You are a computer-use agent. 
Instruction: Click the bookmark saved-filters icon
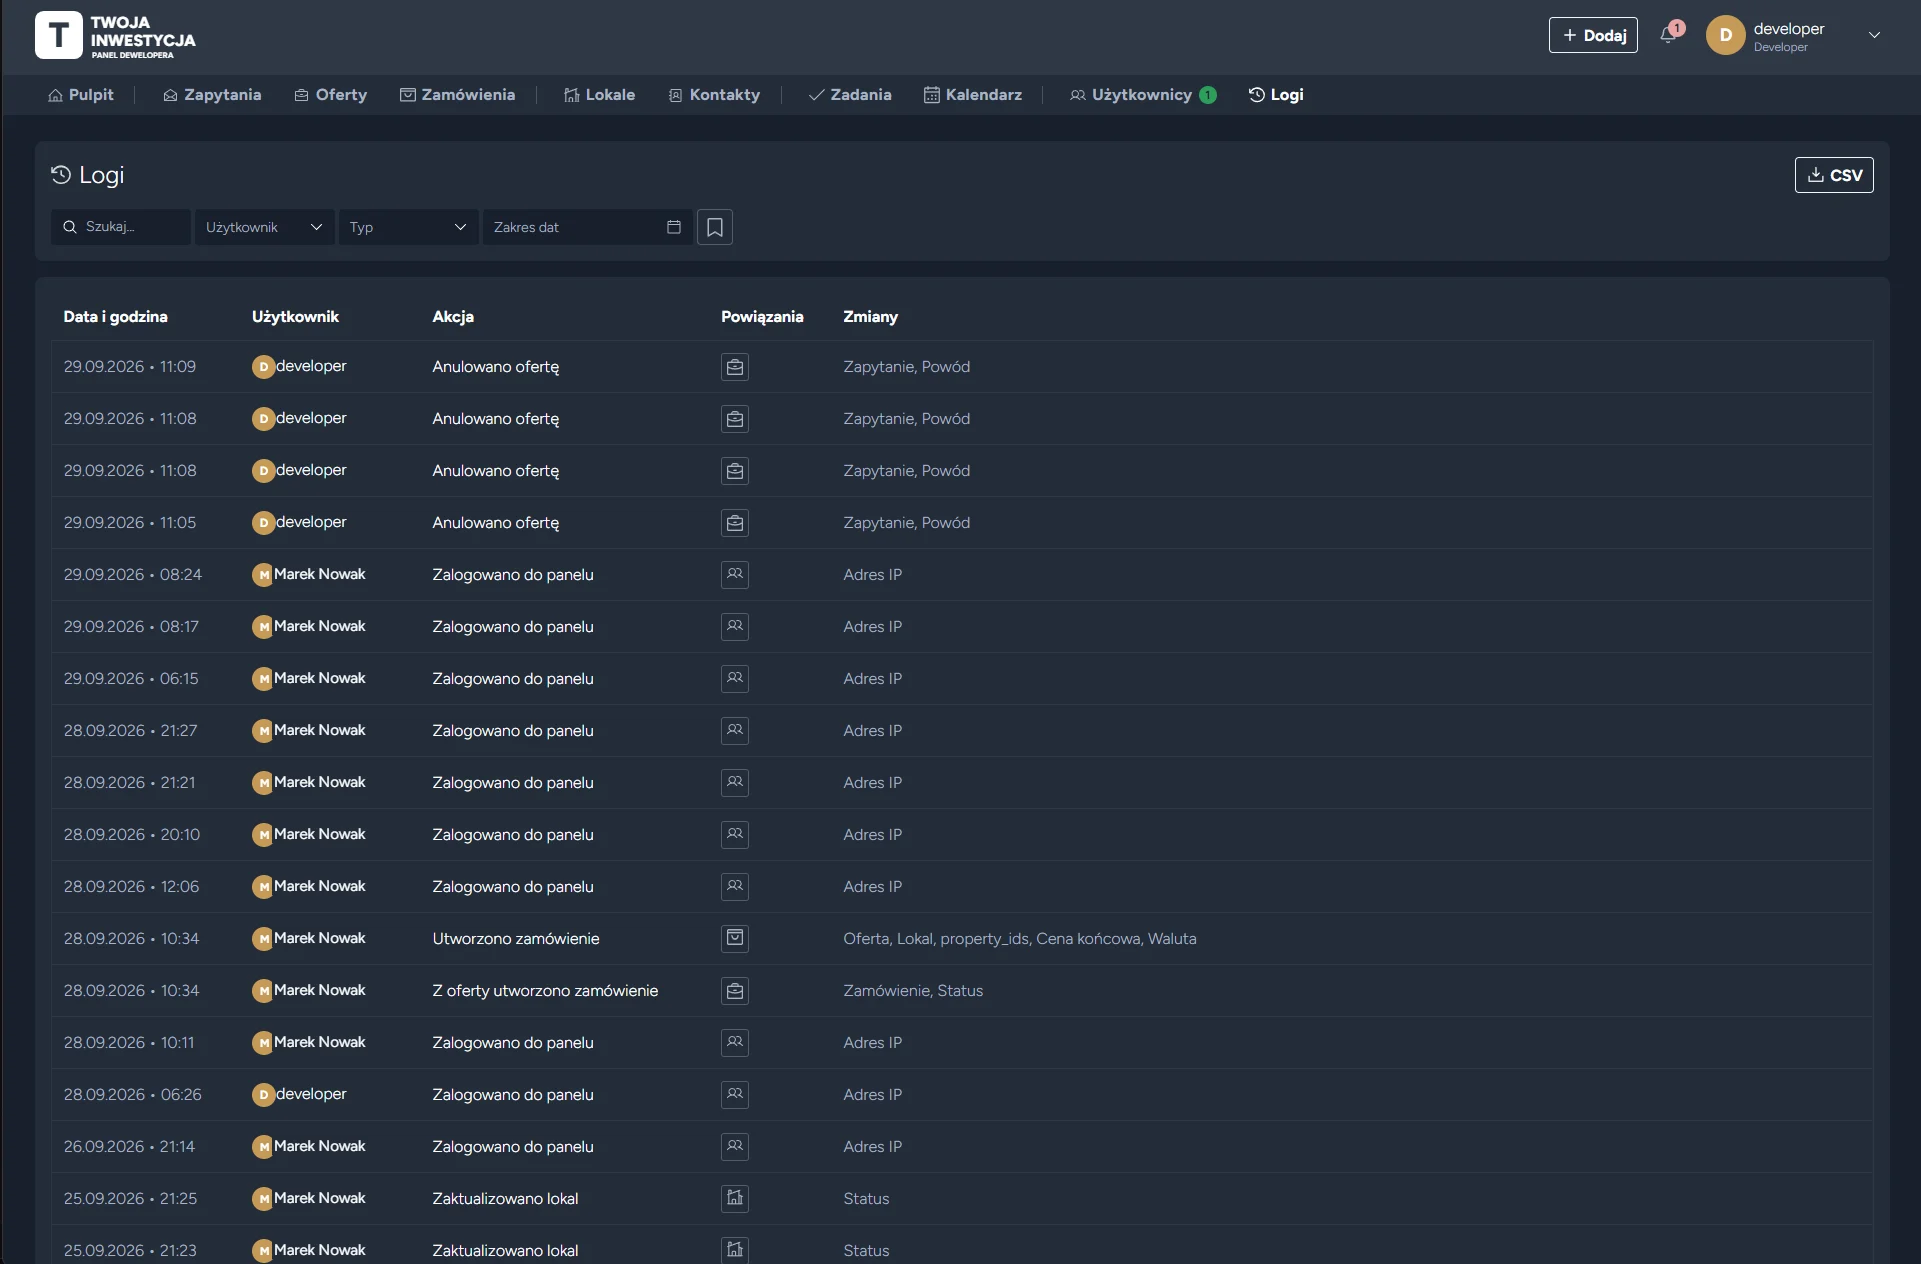(715, 227)
